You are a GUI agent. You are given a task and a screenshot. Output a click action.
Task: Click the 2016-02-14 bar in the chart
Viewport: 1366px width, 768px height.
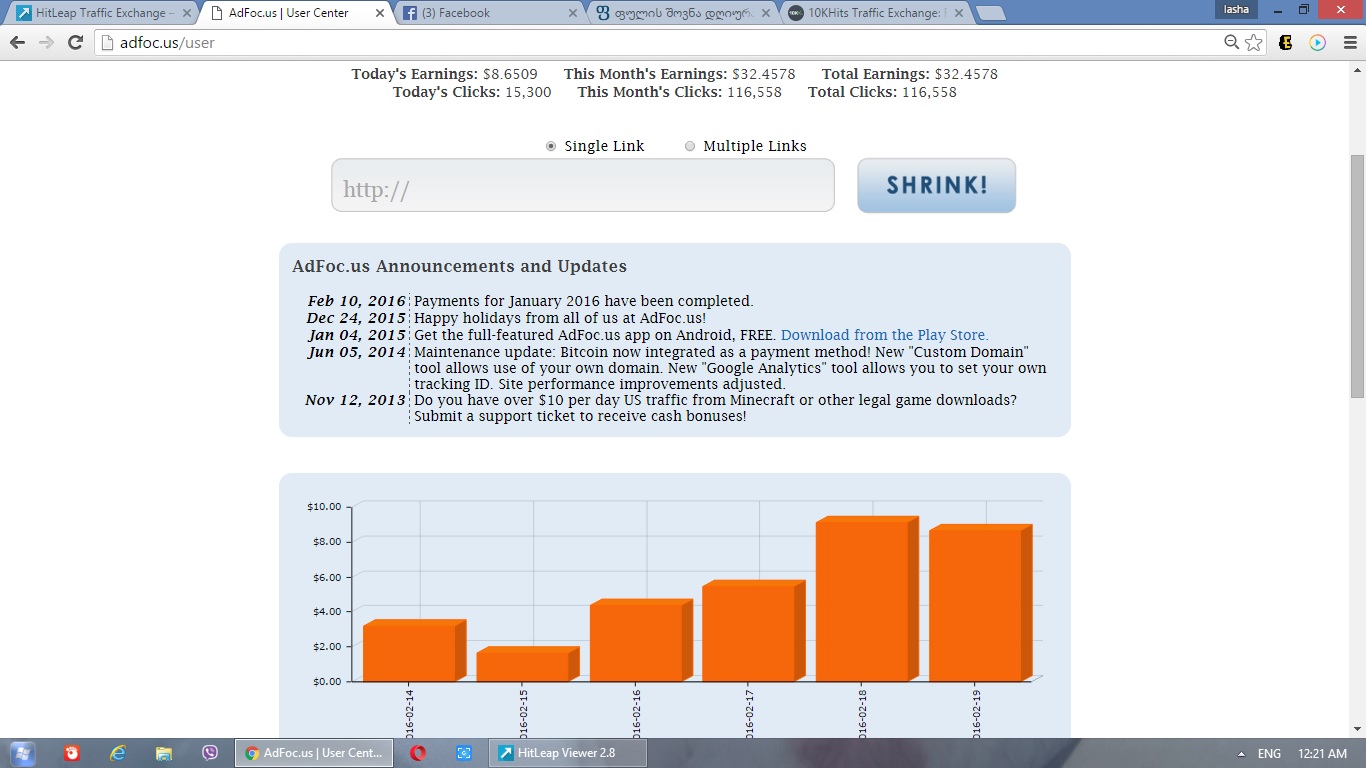pos(414,651)
